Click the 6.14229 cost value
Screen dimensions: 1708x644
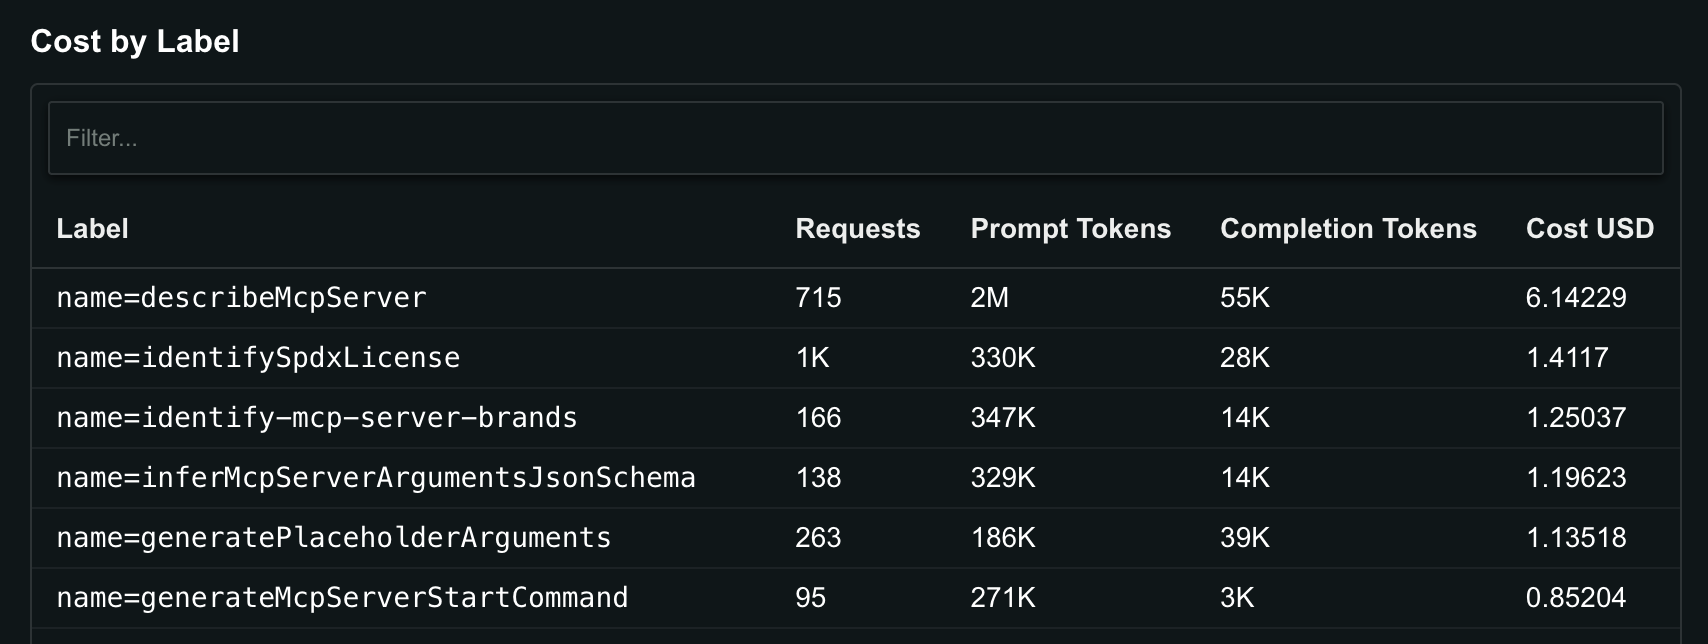(1575, 298)
